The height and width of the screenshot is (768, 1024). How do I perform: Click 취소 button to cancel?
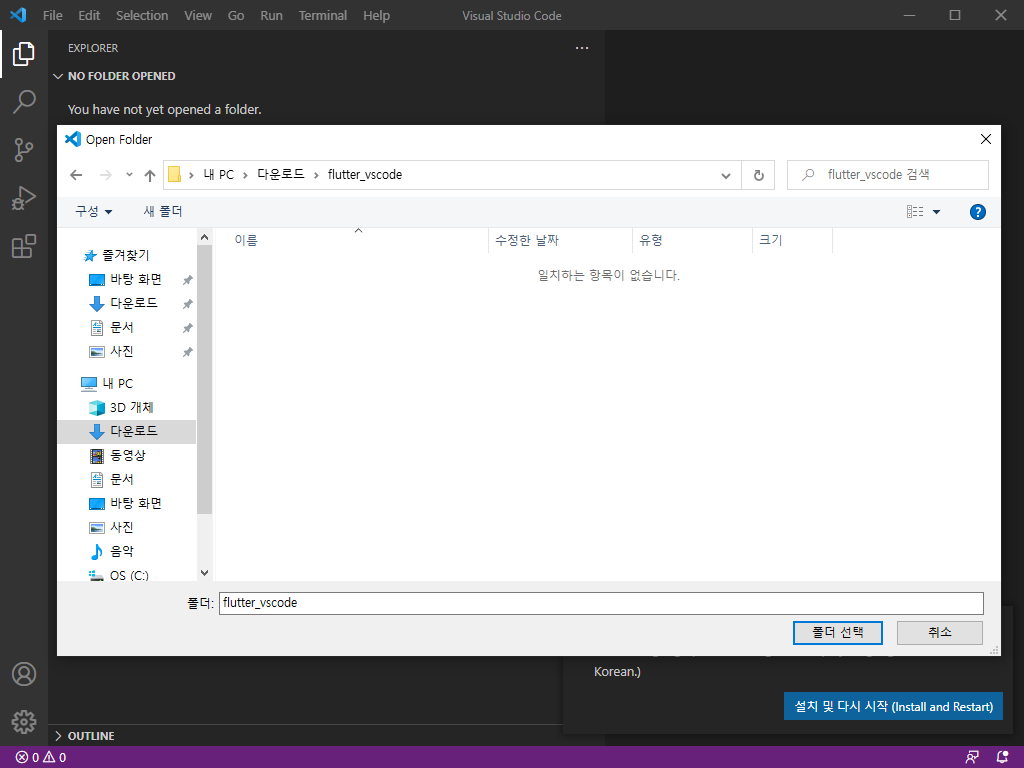tap(940, 633)
